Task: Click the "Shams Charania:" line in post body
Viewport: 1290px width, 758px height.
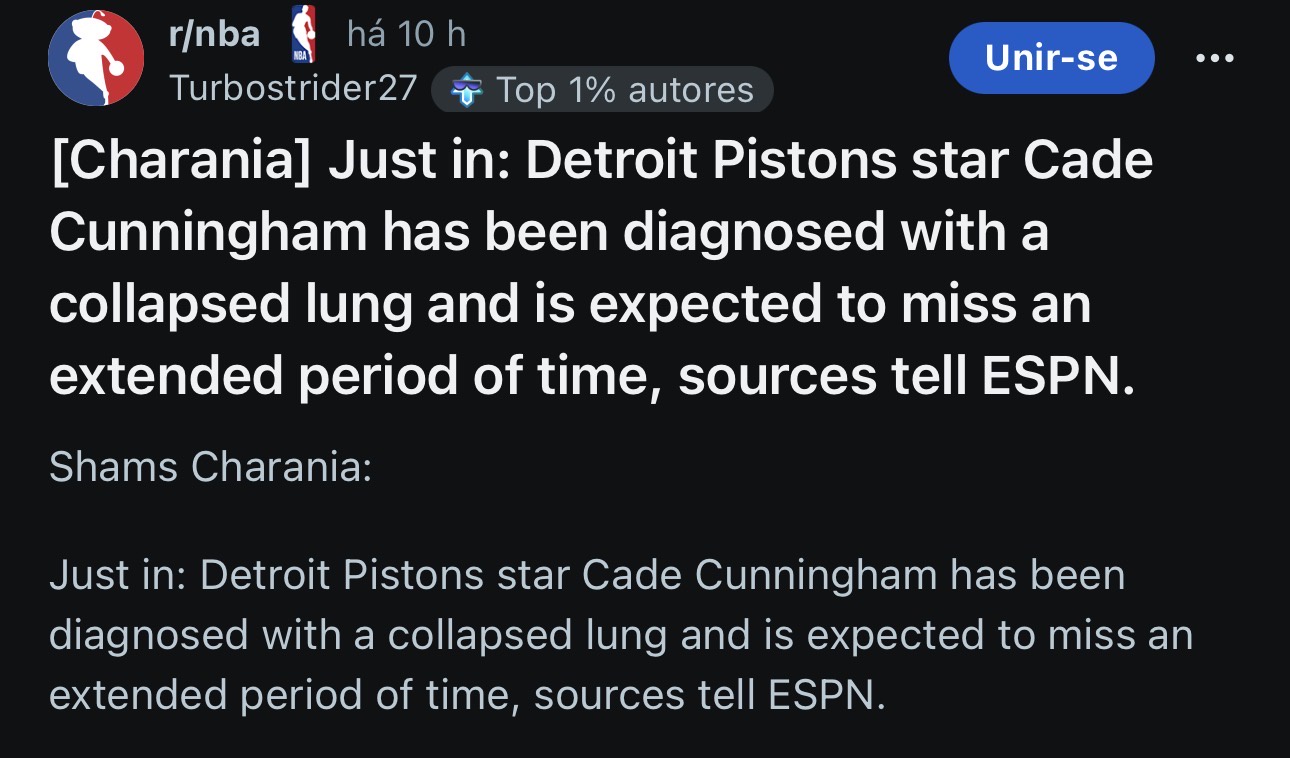Action: (x=210, y=467)
